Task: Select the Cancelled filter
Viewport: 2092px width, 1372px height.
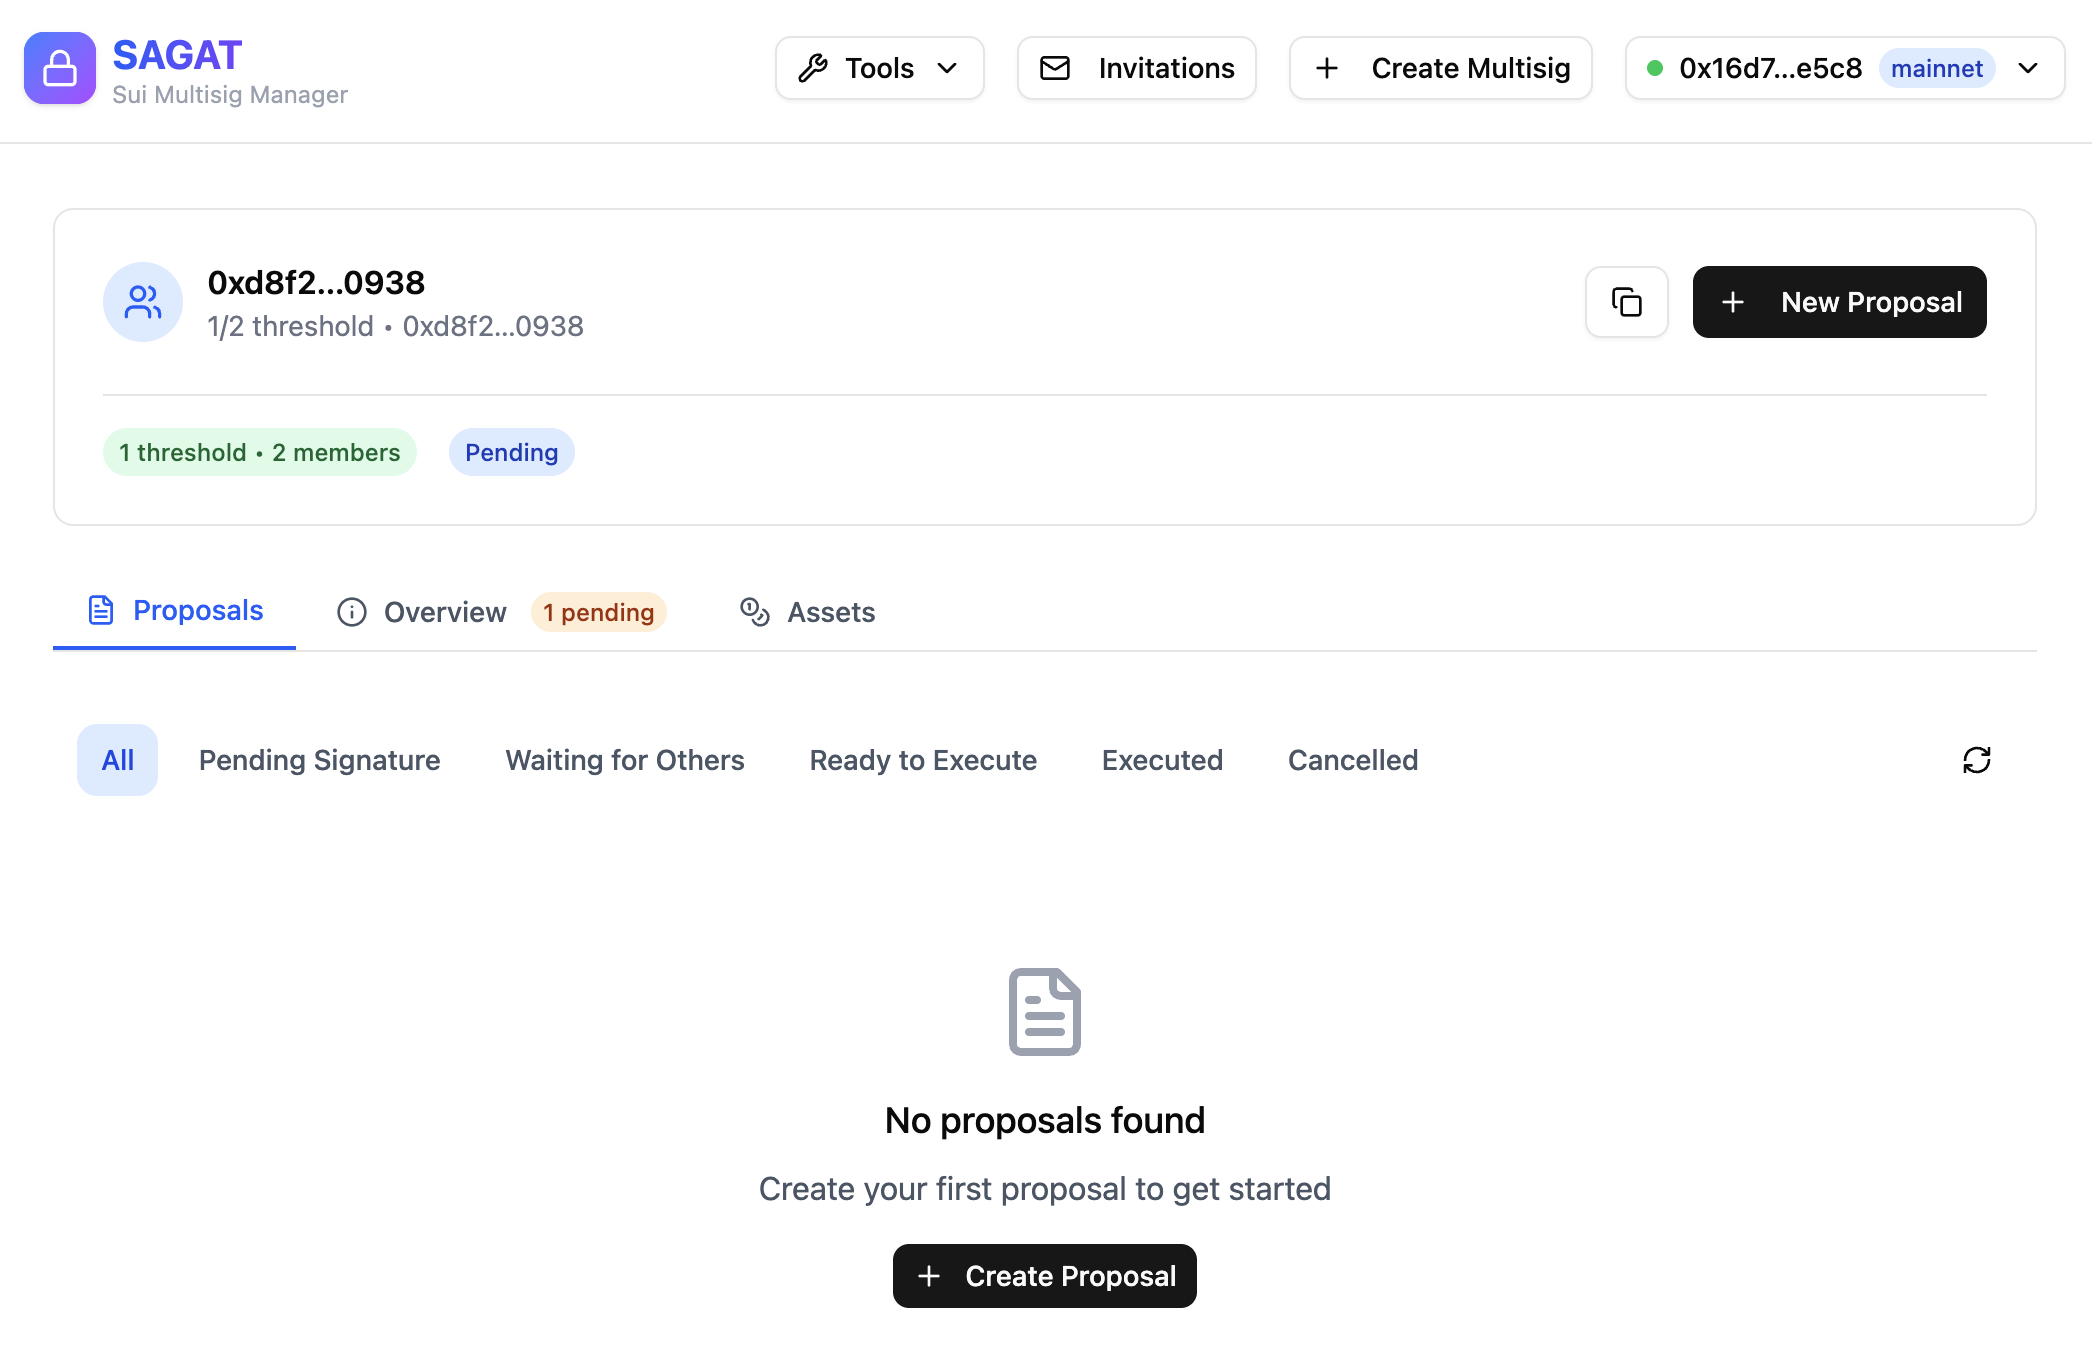Action: click(x=1352, y=760)
